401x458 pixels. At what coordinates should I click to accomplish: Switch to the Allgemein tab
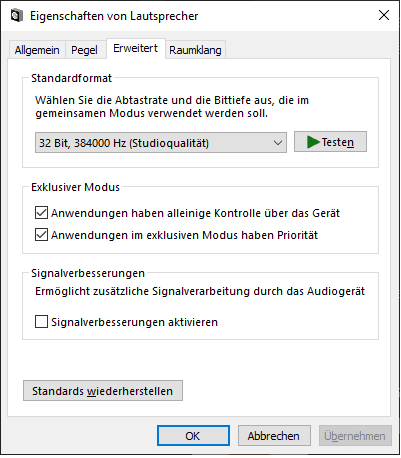coord(37,50)
